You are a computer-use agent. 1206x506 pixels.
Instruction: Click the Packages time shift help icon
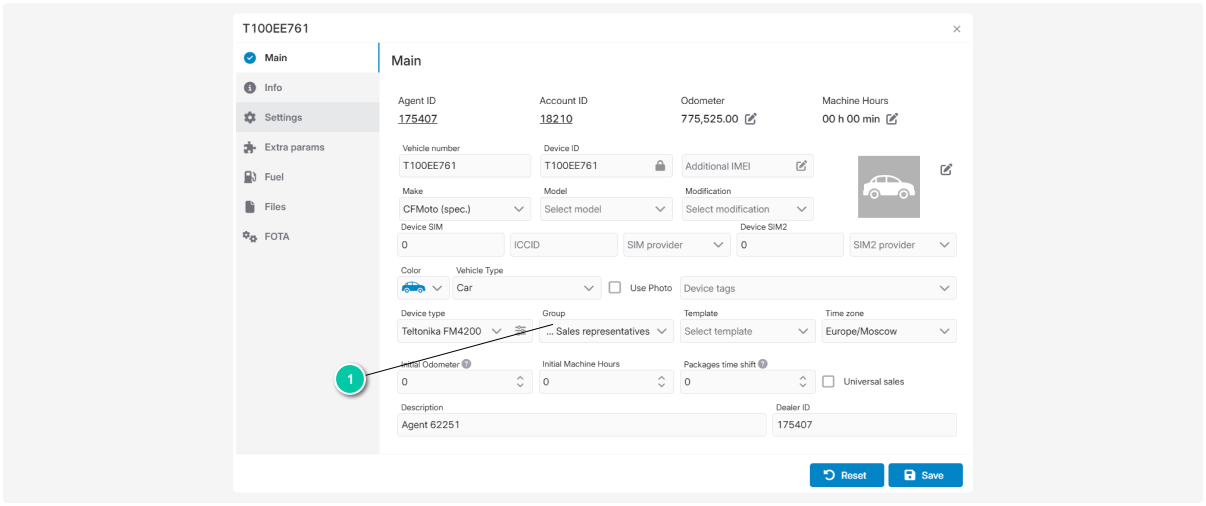pos(763,364)
